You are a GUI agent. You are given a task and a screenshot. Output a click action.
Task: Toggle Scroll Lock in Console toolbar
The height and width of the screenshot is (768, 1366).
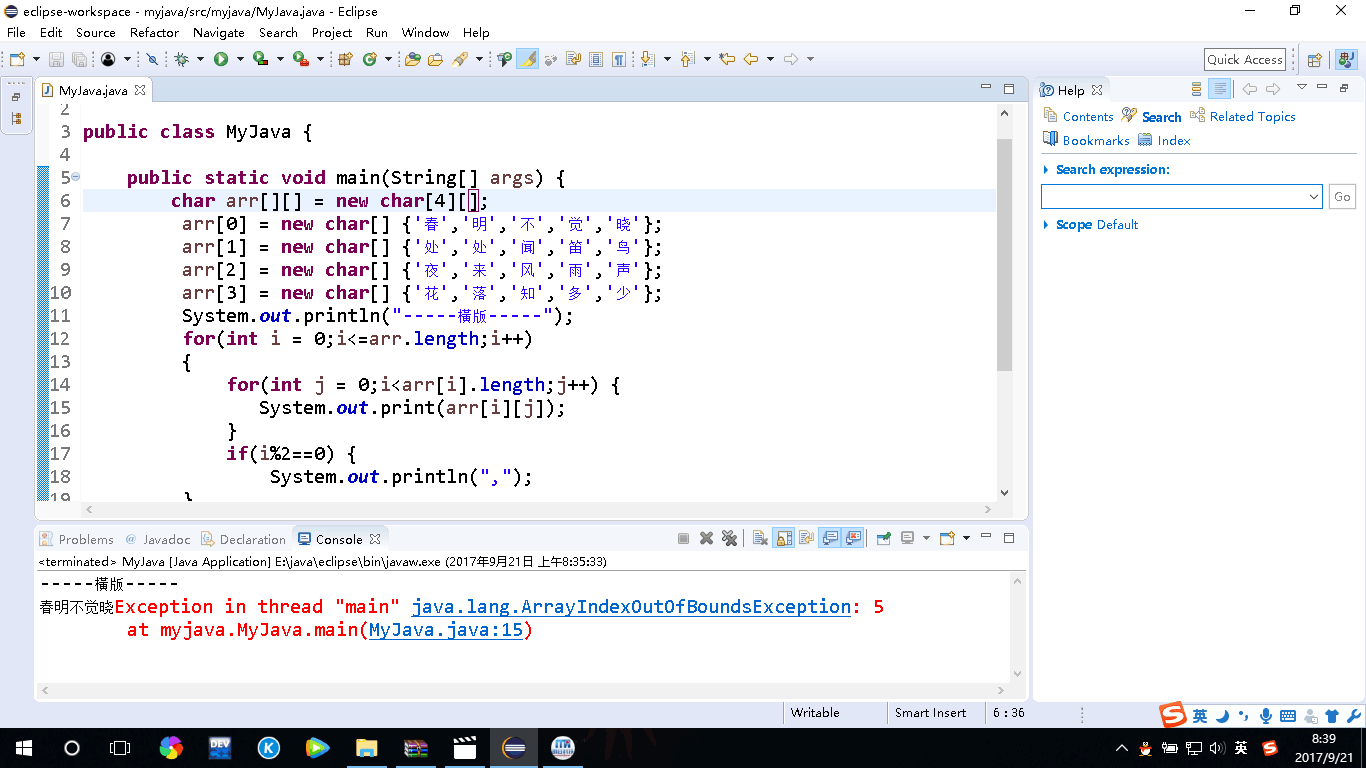(x=783, y=538)
